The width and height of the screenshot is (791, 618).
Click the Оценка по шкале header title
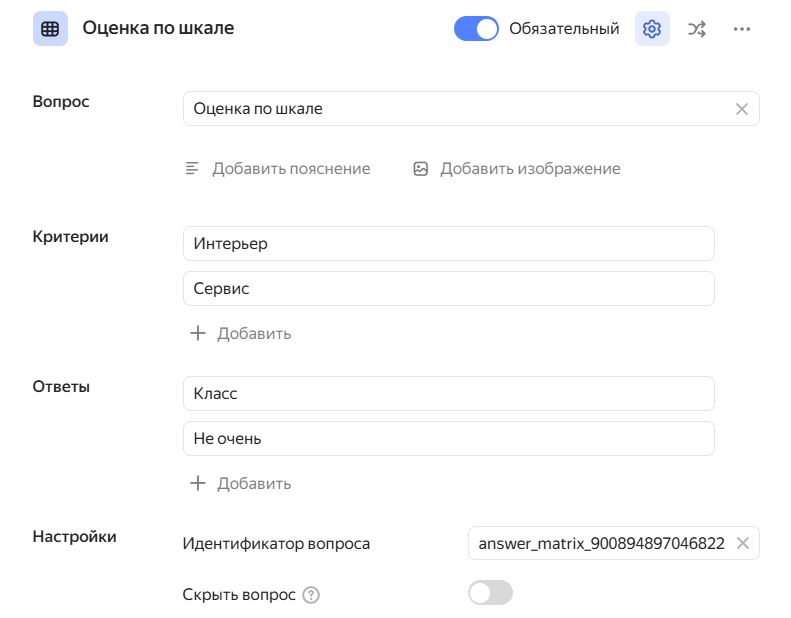coord(158,28)
